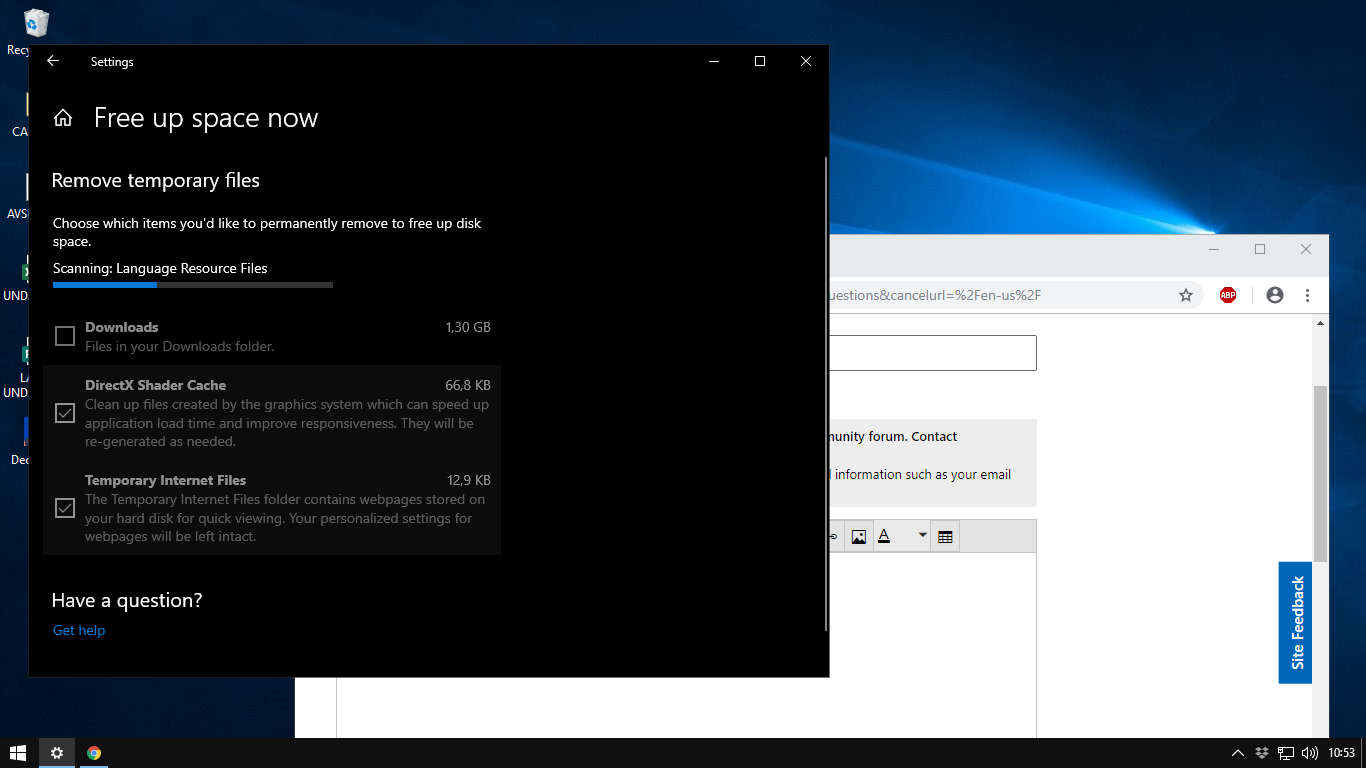Image resolution: width=1366 pixels, height=768 pixels.
Task: Minimize the Chrome window
Action: [x=1214, y=249]
